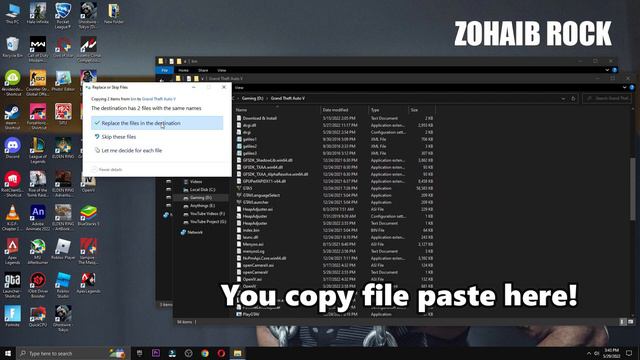Open VLC cone media shortcut
This screenshot has width=640, height=360.
[x=12, y=218]
